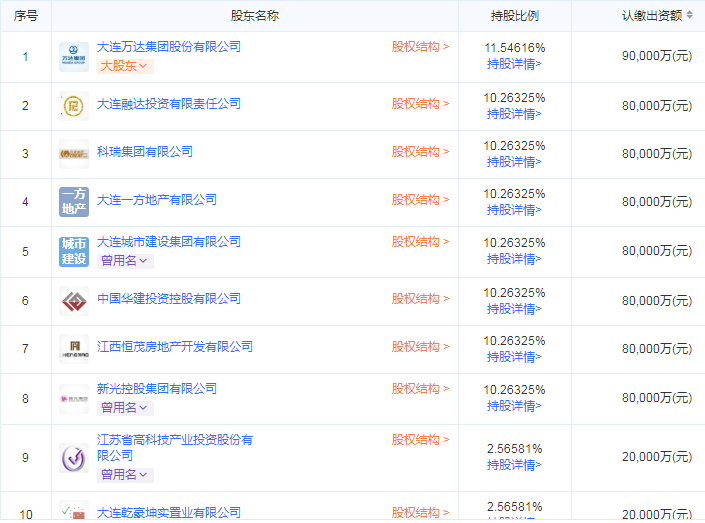The height and width of the screenshot is (523, 705).
Task: Open 持股详情 in row 4
Action: coord(514,210)
